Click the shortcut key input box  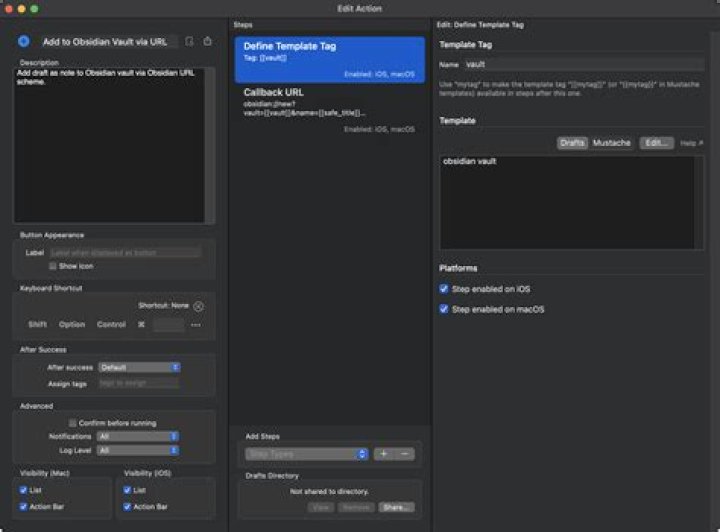click(169, 325)
